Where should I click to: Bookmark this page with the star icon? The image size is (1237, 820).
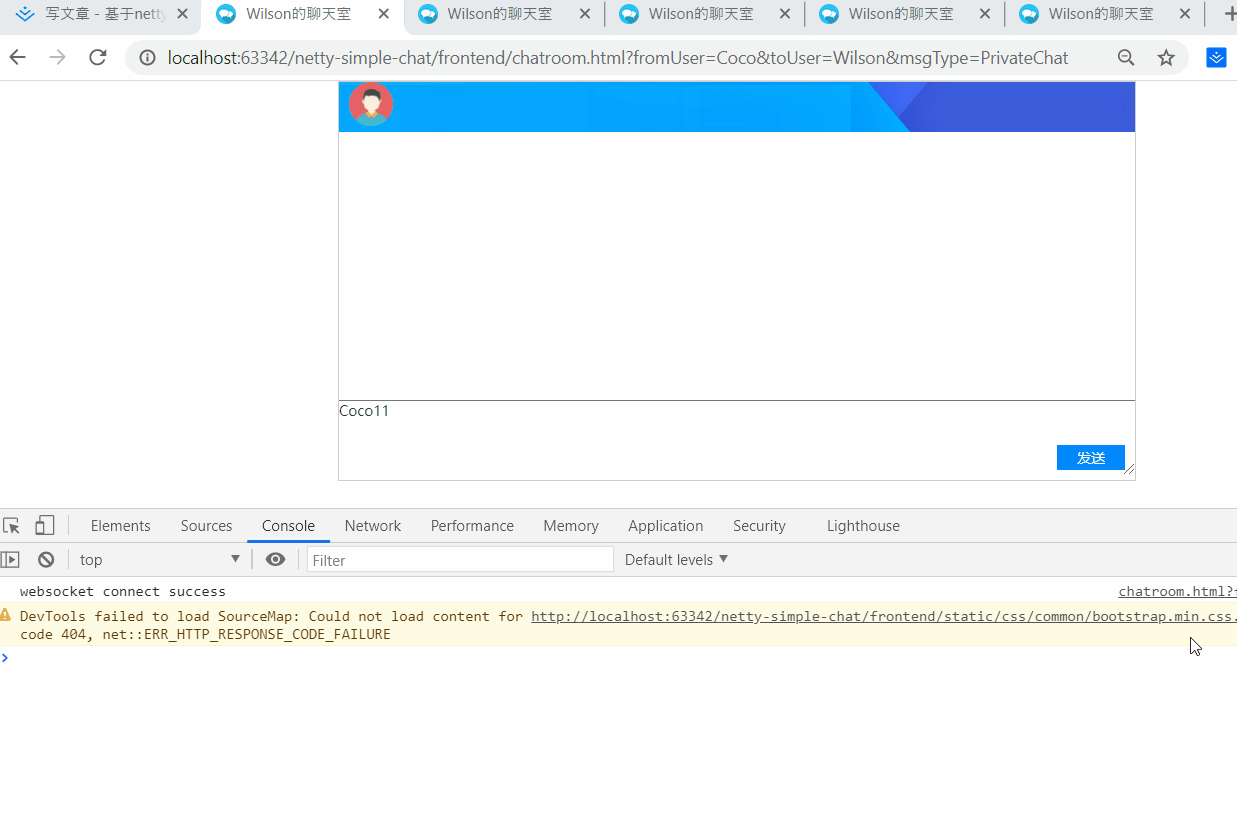click(x=1166, y=58)
